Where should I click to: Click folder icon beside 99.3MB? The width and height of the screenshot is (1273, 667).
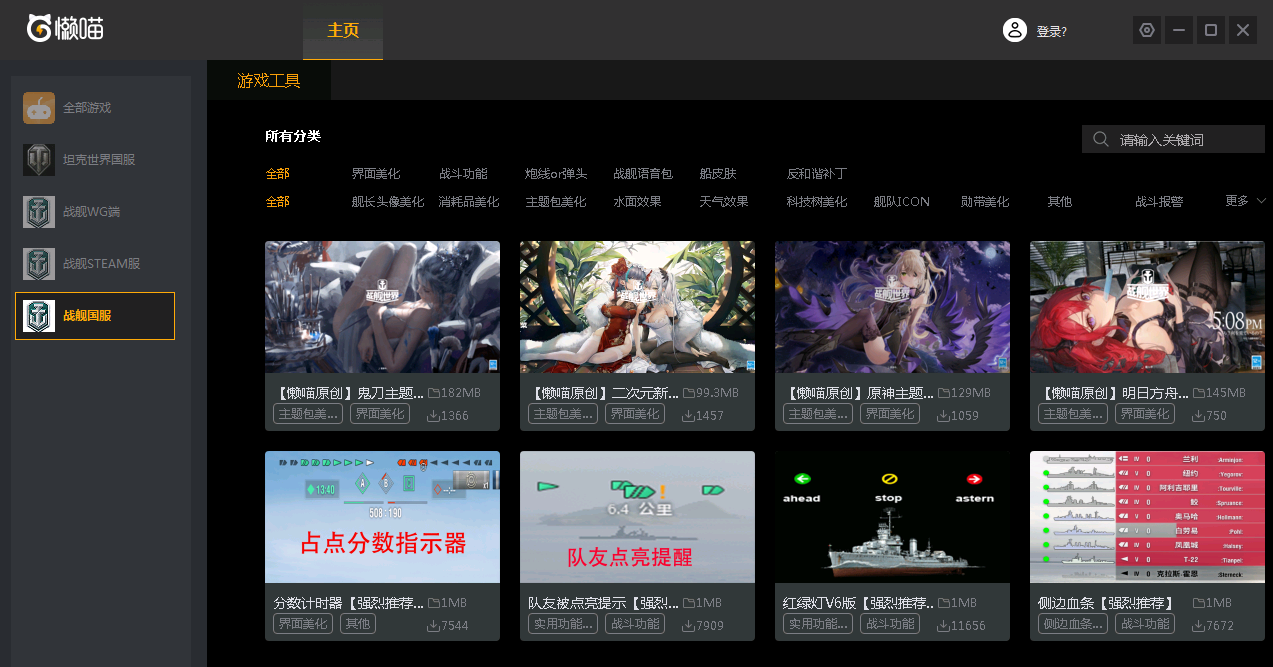coord(689,393)
